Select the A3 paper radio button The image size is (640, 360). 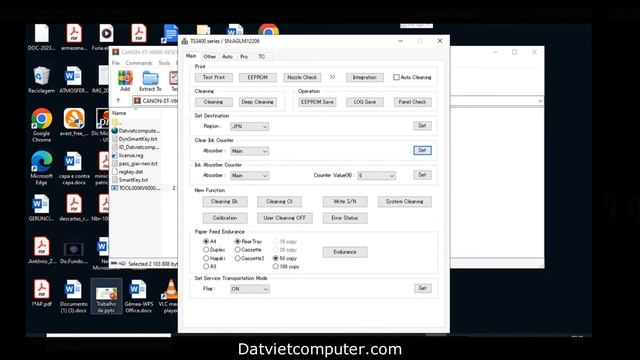click(206, 266)
